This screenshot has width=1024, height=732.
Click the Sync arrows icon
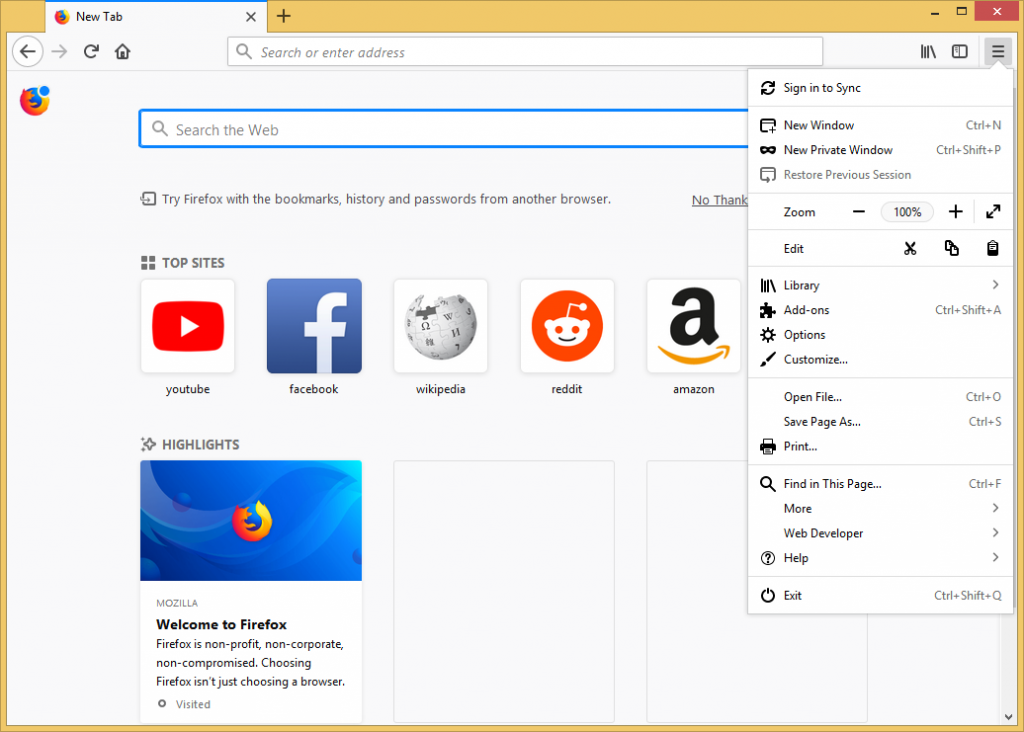768,88
